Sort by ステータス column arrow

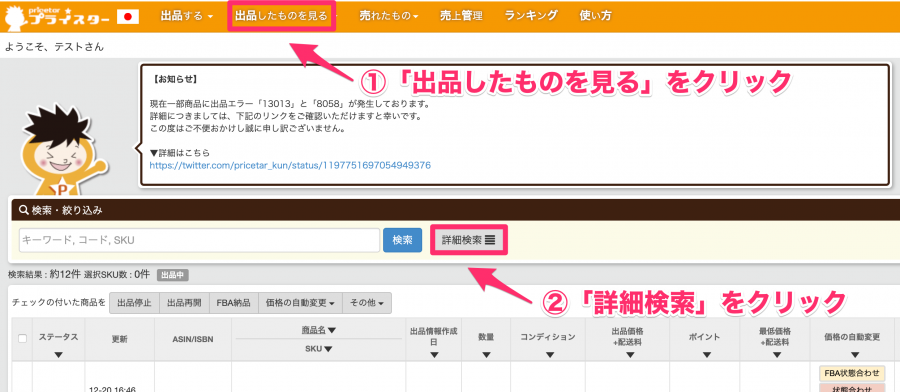[58, 355]
